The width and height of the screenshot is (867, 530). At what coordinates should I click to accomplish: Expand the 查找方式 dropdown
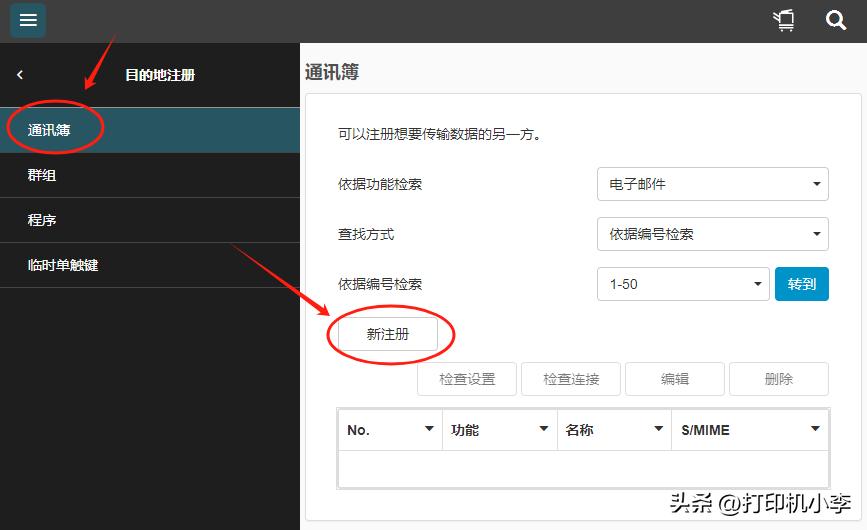click(713, 234)
